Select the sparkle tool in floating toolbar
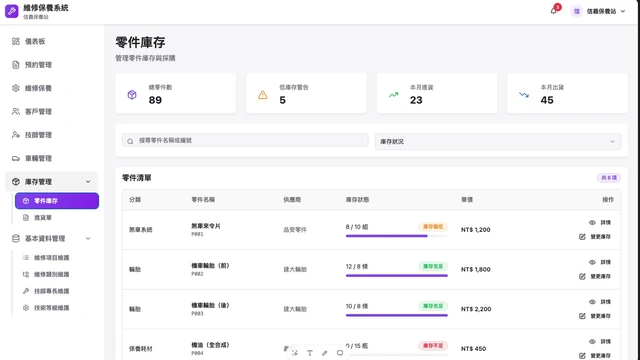The height and width of the screenshot is (360, 640). pos(295,353)
